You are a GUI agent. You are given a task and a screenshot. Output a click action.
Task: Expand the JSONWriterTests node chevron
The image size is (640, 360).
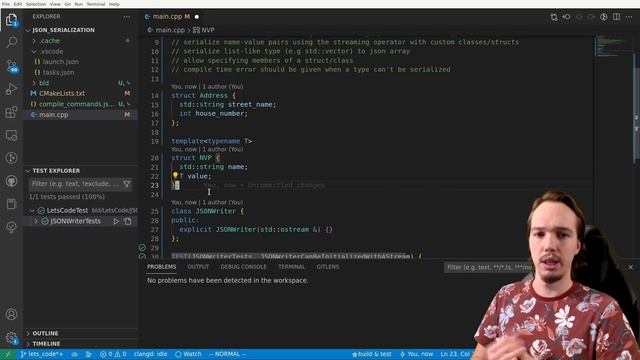(36, 221)
